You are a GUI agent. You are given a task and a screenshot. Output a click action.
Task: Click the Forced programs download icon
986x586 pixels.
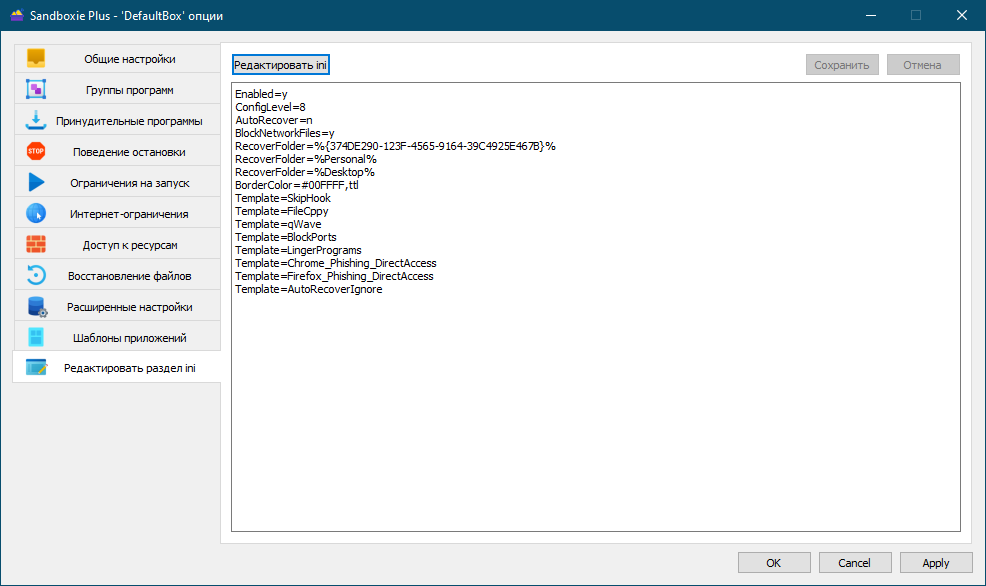(36, 120)
